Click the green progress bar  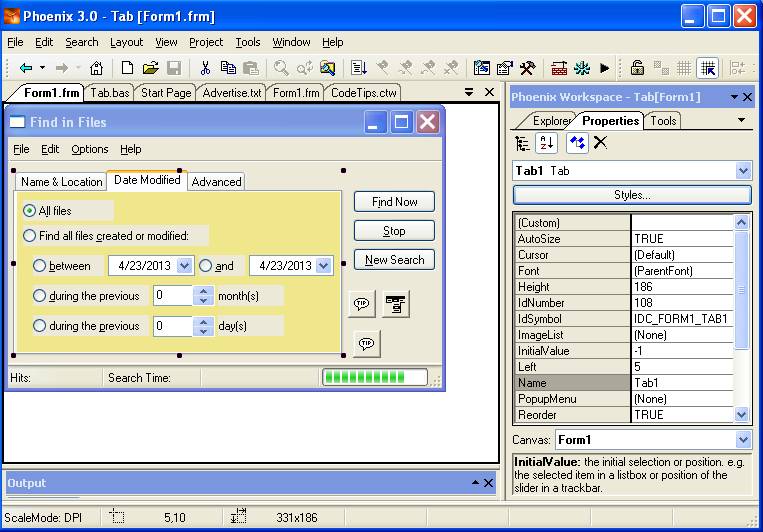point(375,377)
